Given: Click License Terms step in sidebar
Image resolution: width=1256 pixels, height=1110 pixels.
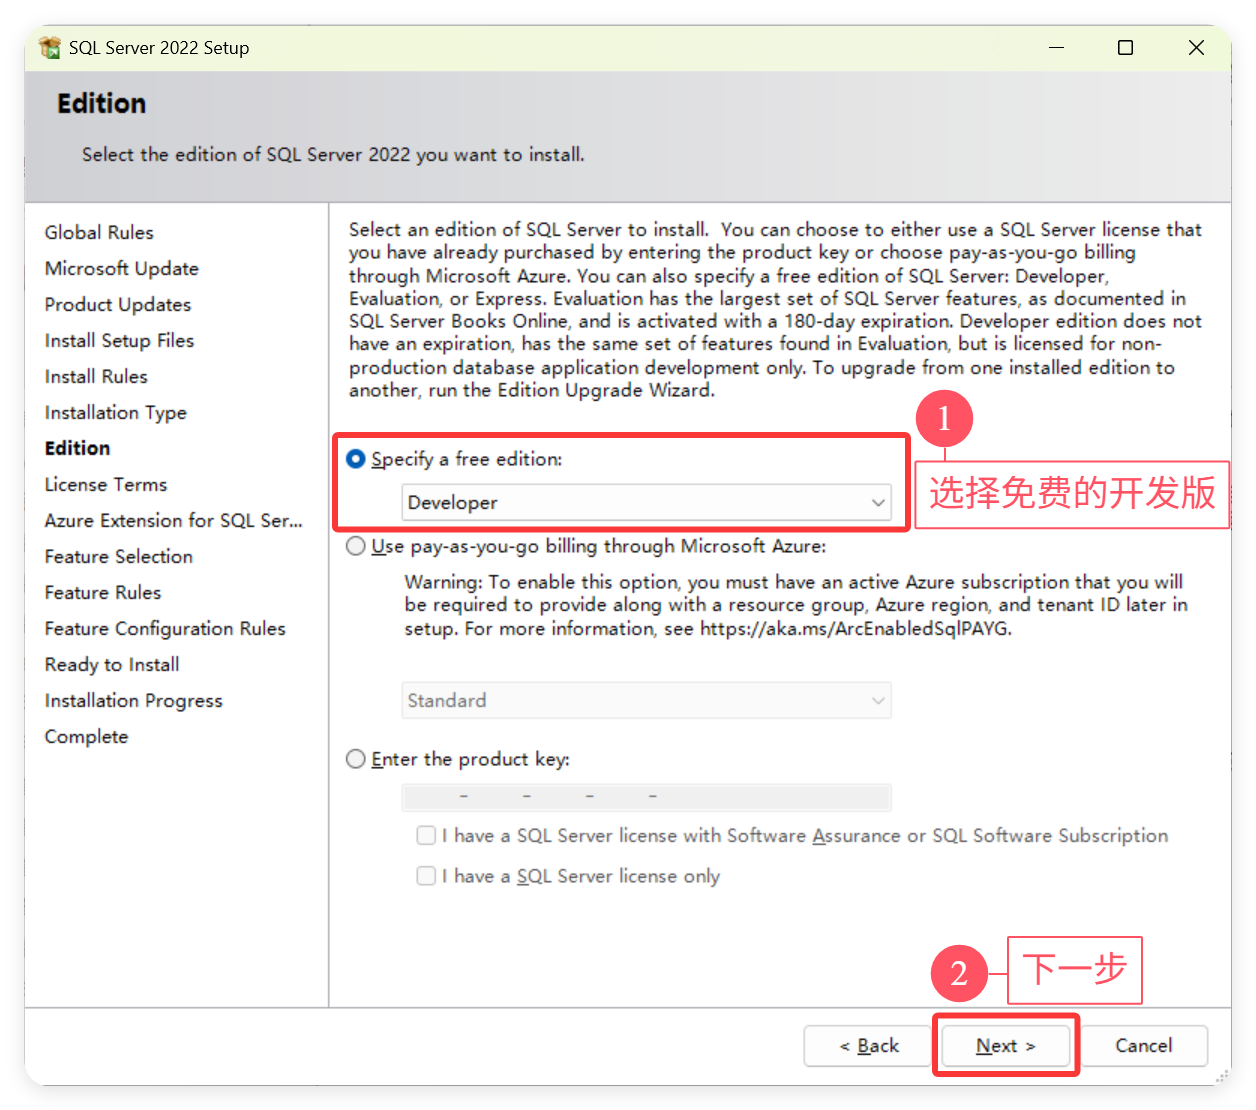Looking at the screenshot, I should point(106,484).
